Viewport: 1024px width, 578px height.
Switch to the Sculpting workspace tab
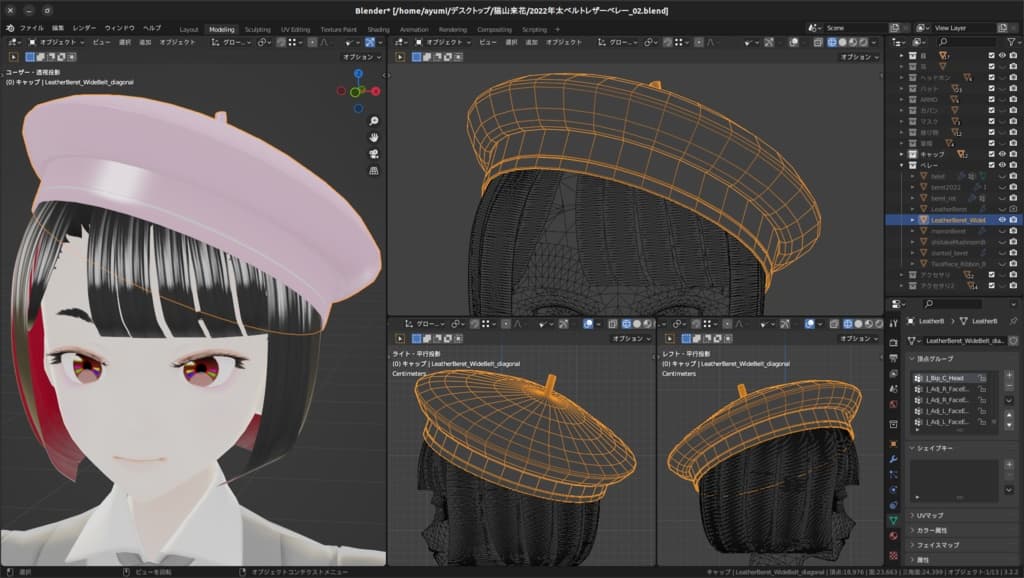(257, 29)
